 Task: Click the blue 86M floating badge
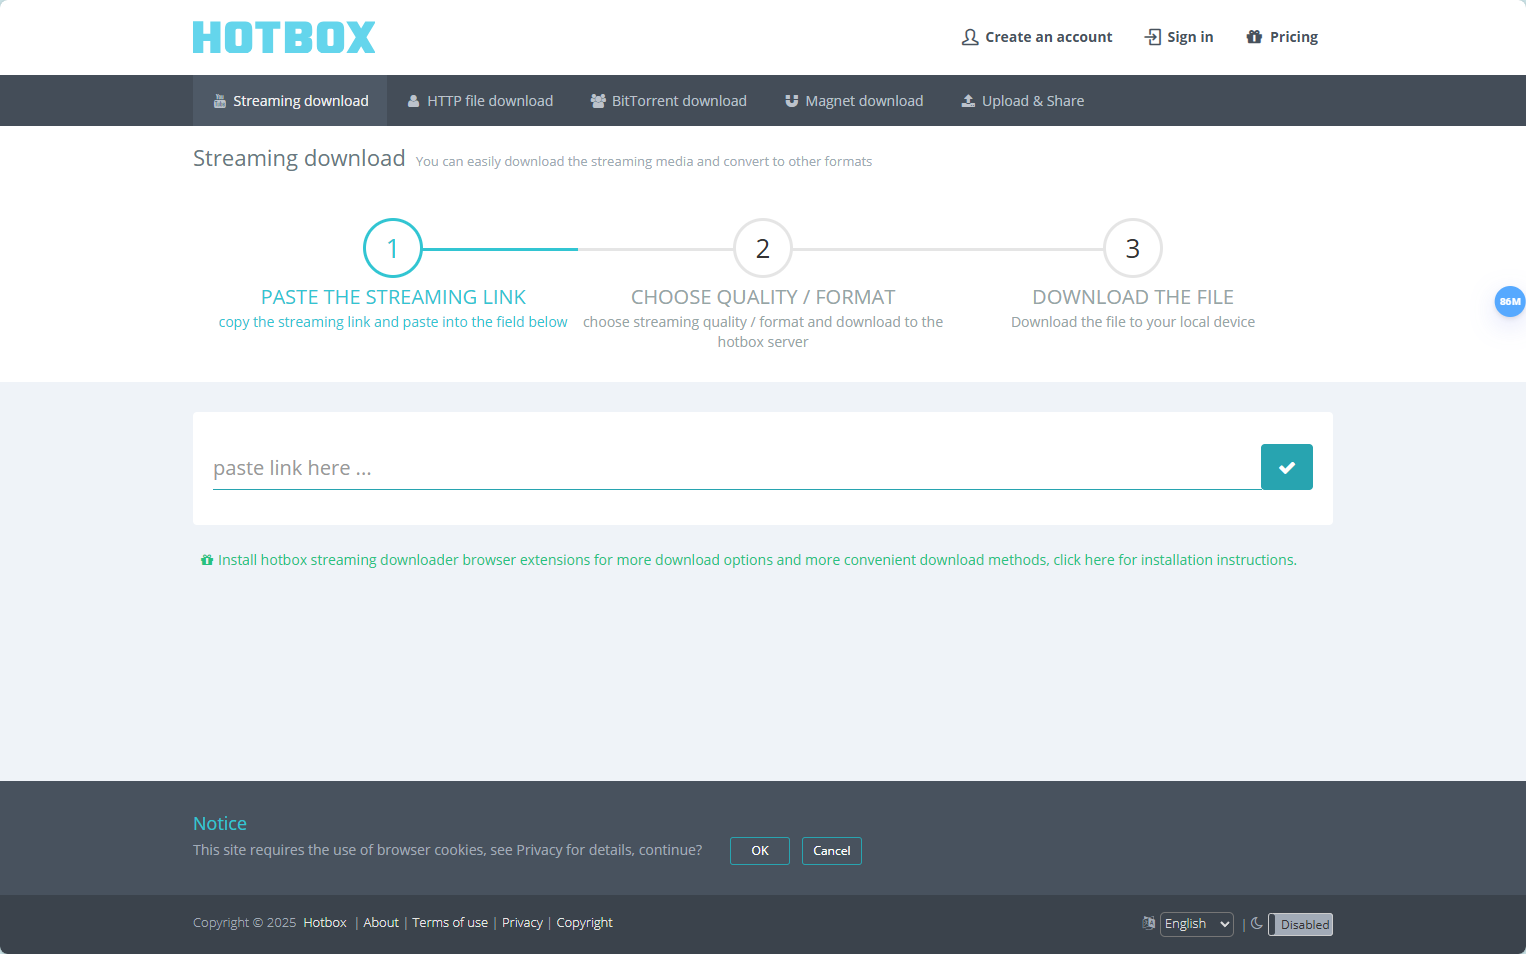point(1510,301)
